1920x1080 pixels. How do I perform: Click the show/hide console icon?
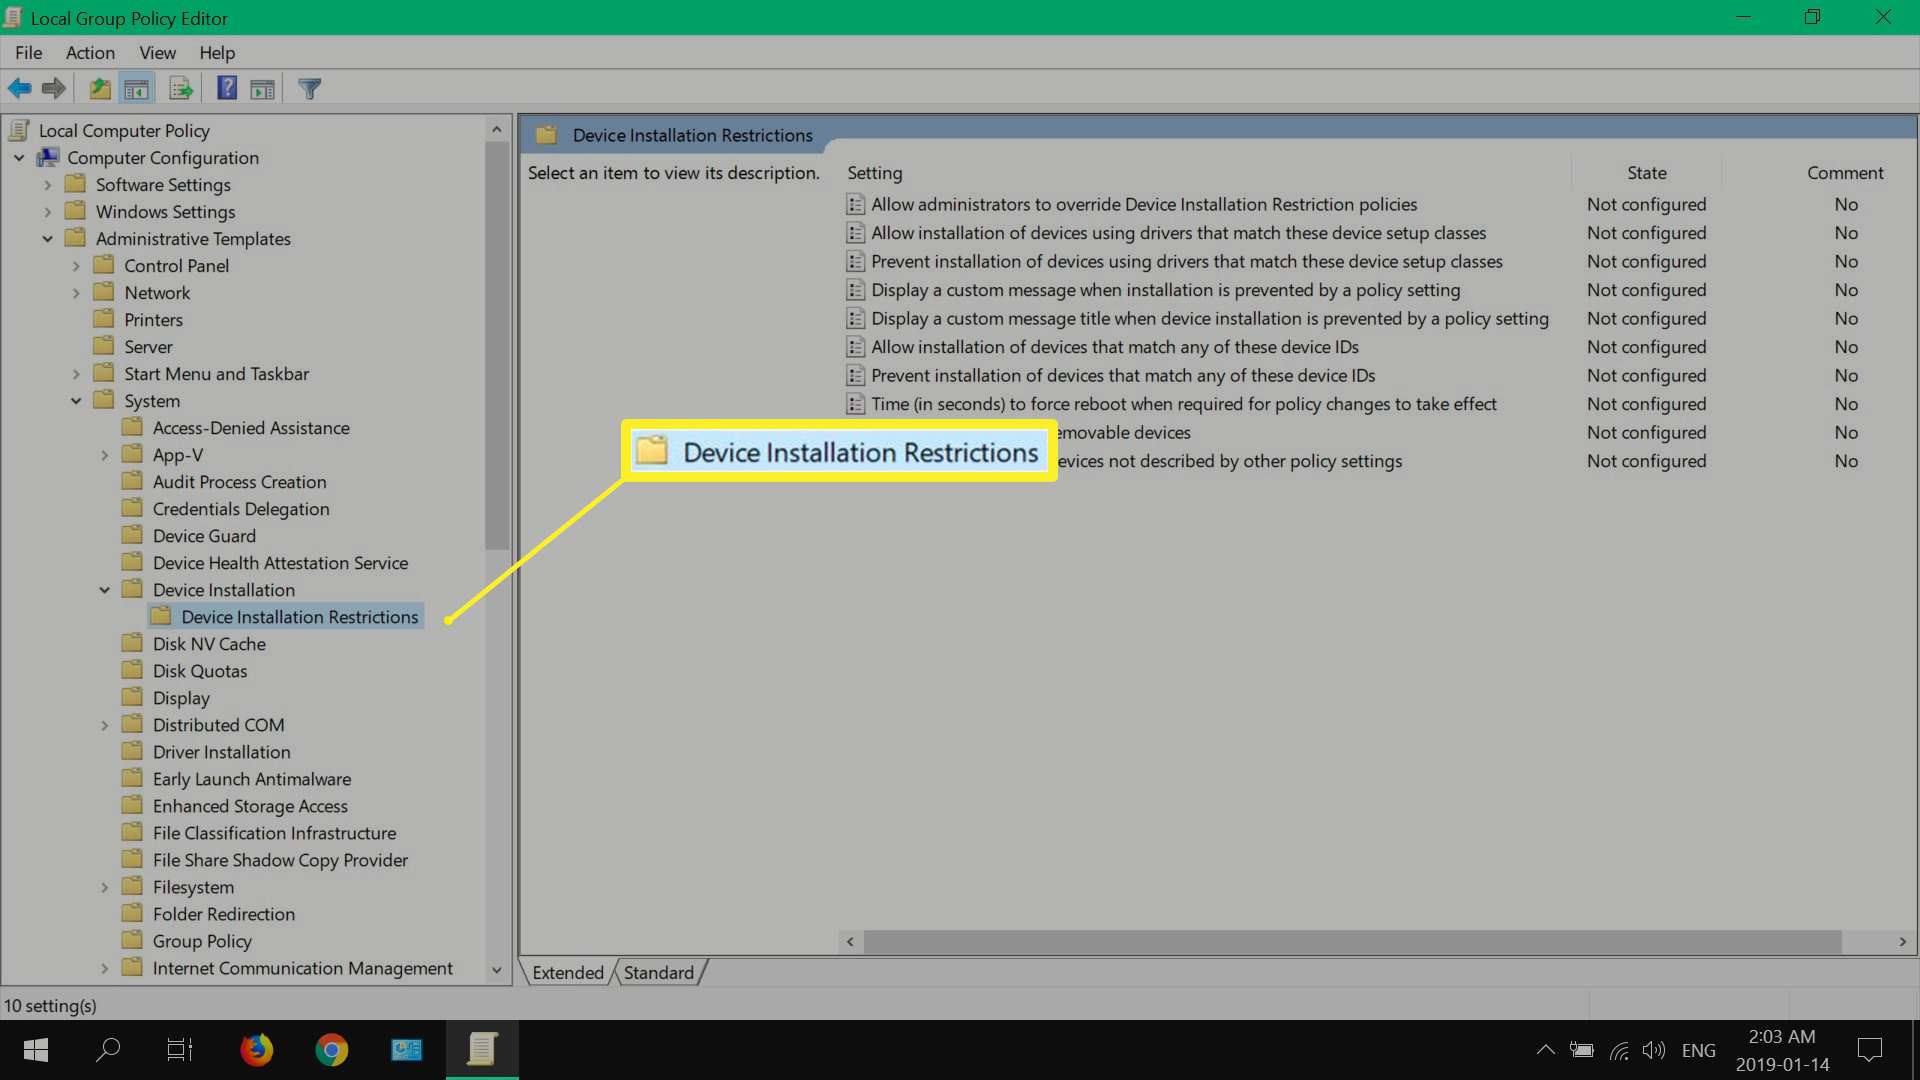point(137,88)
